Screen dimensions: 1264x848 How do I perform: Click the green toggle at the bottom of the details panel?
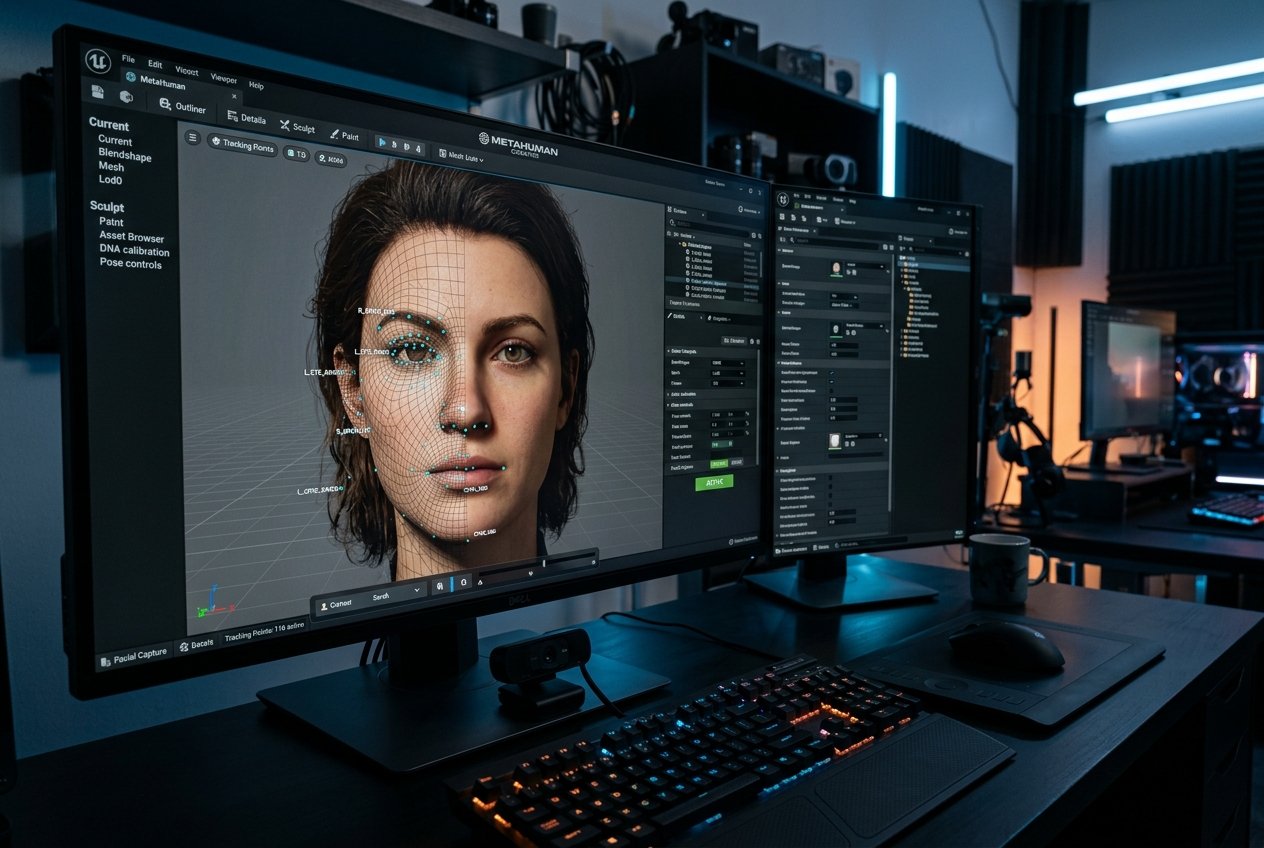point(719,463)
